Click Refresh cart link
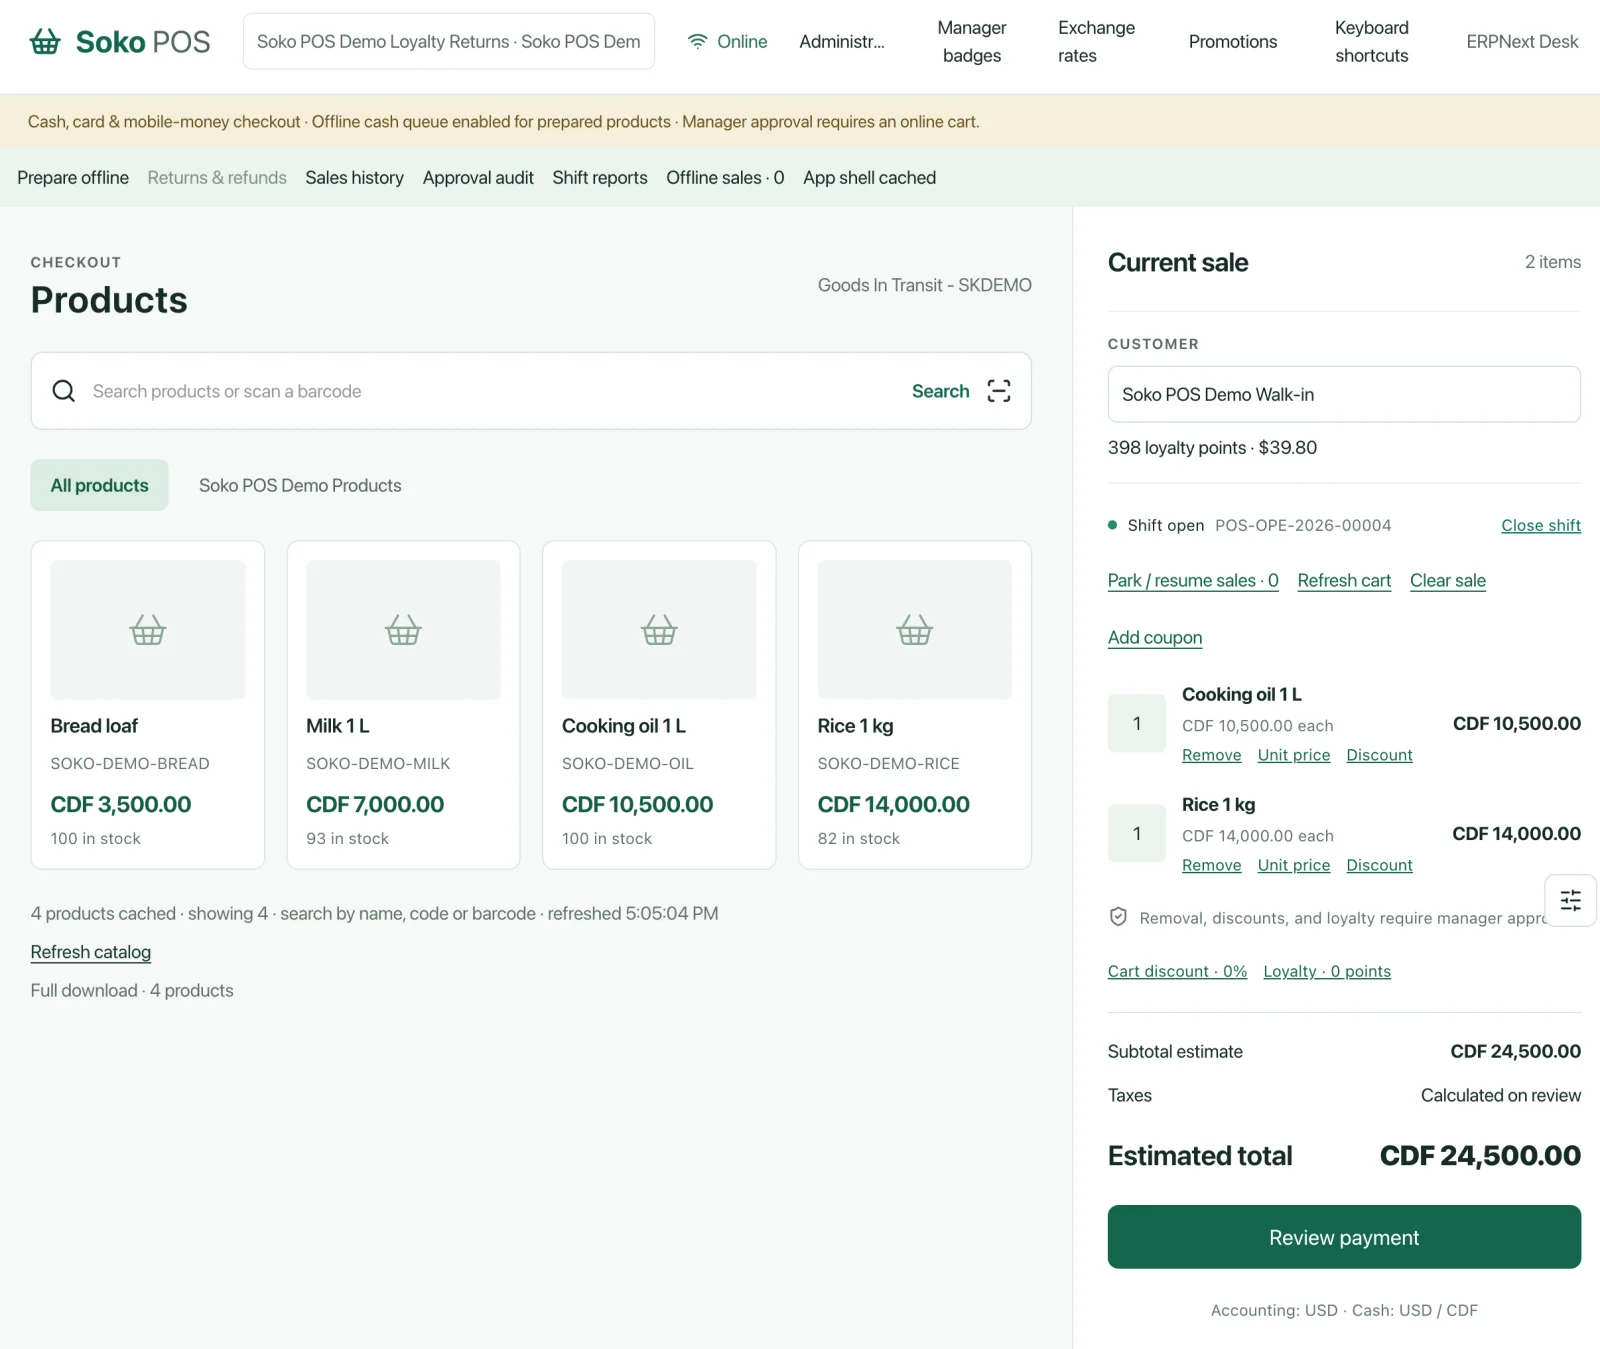The width and height of the screenshot is (1600, 1349). pos(1344,580)
